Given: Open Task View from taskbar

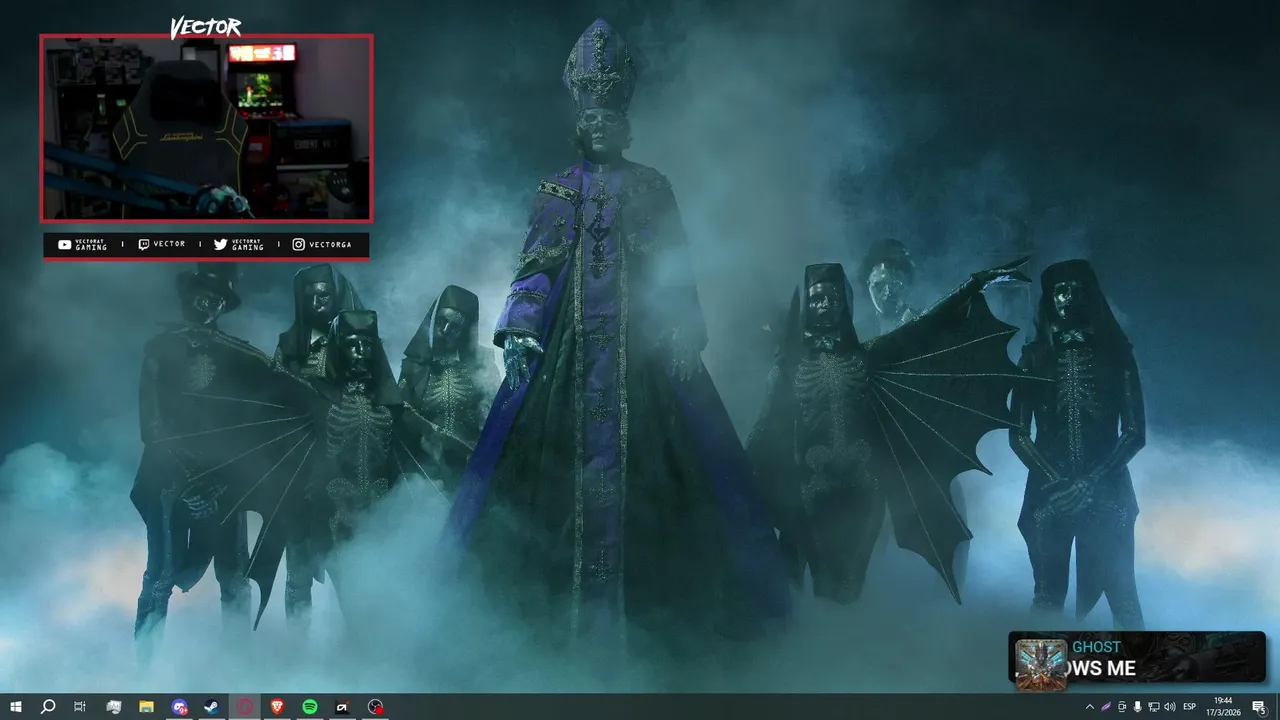Looking at the screenshot, I should (x=80, y=707).
